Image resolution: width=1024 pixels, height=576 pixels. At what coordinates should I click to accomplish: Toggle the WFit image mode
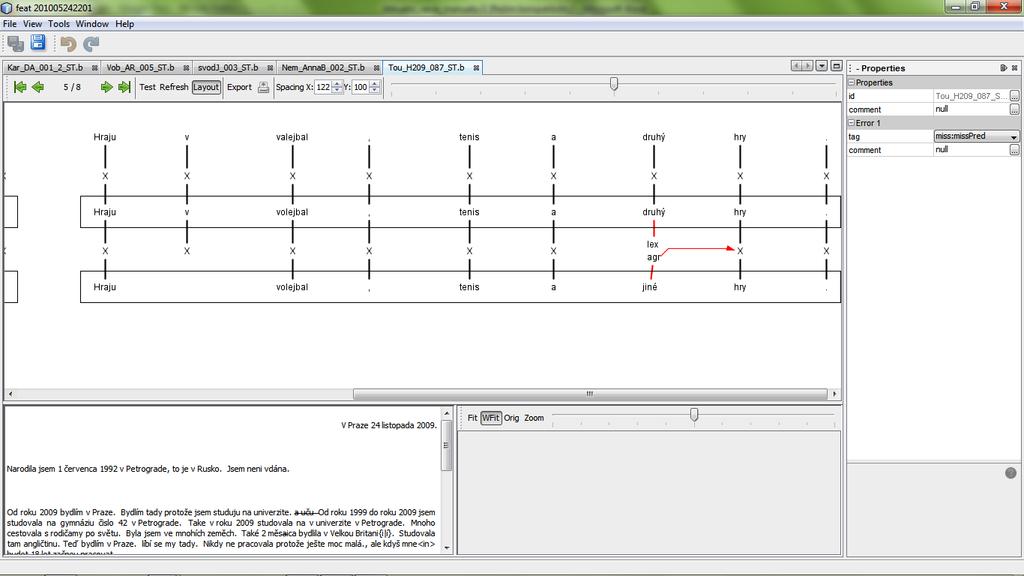[490, 418]
